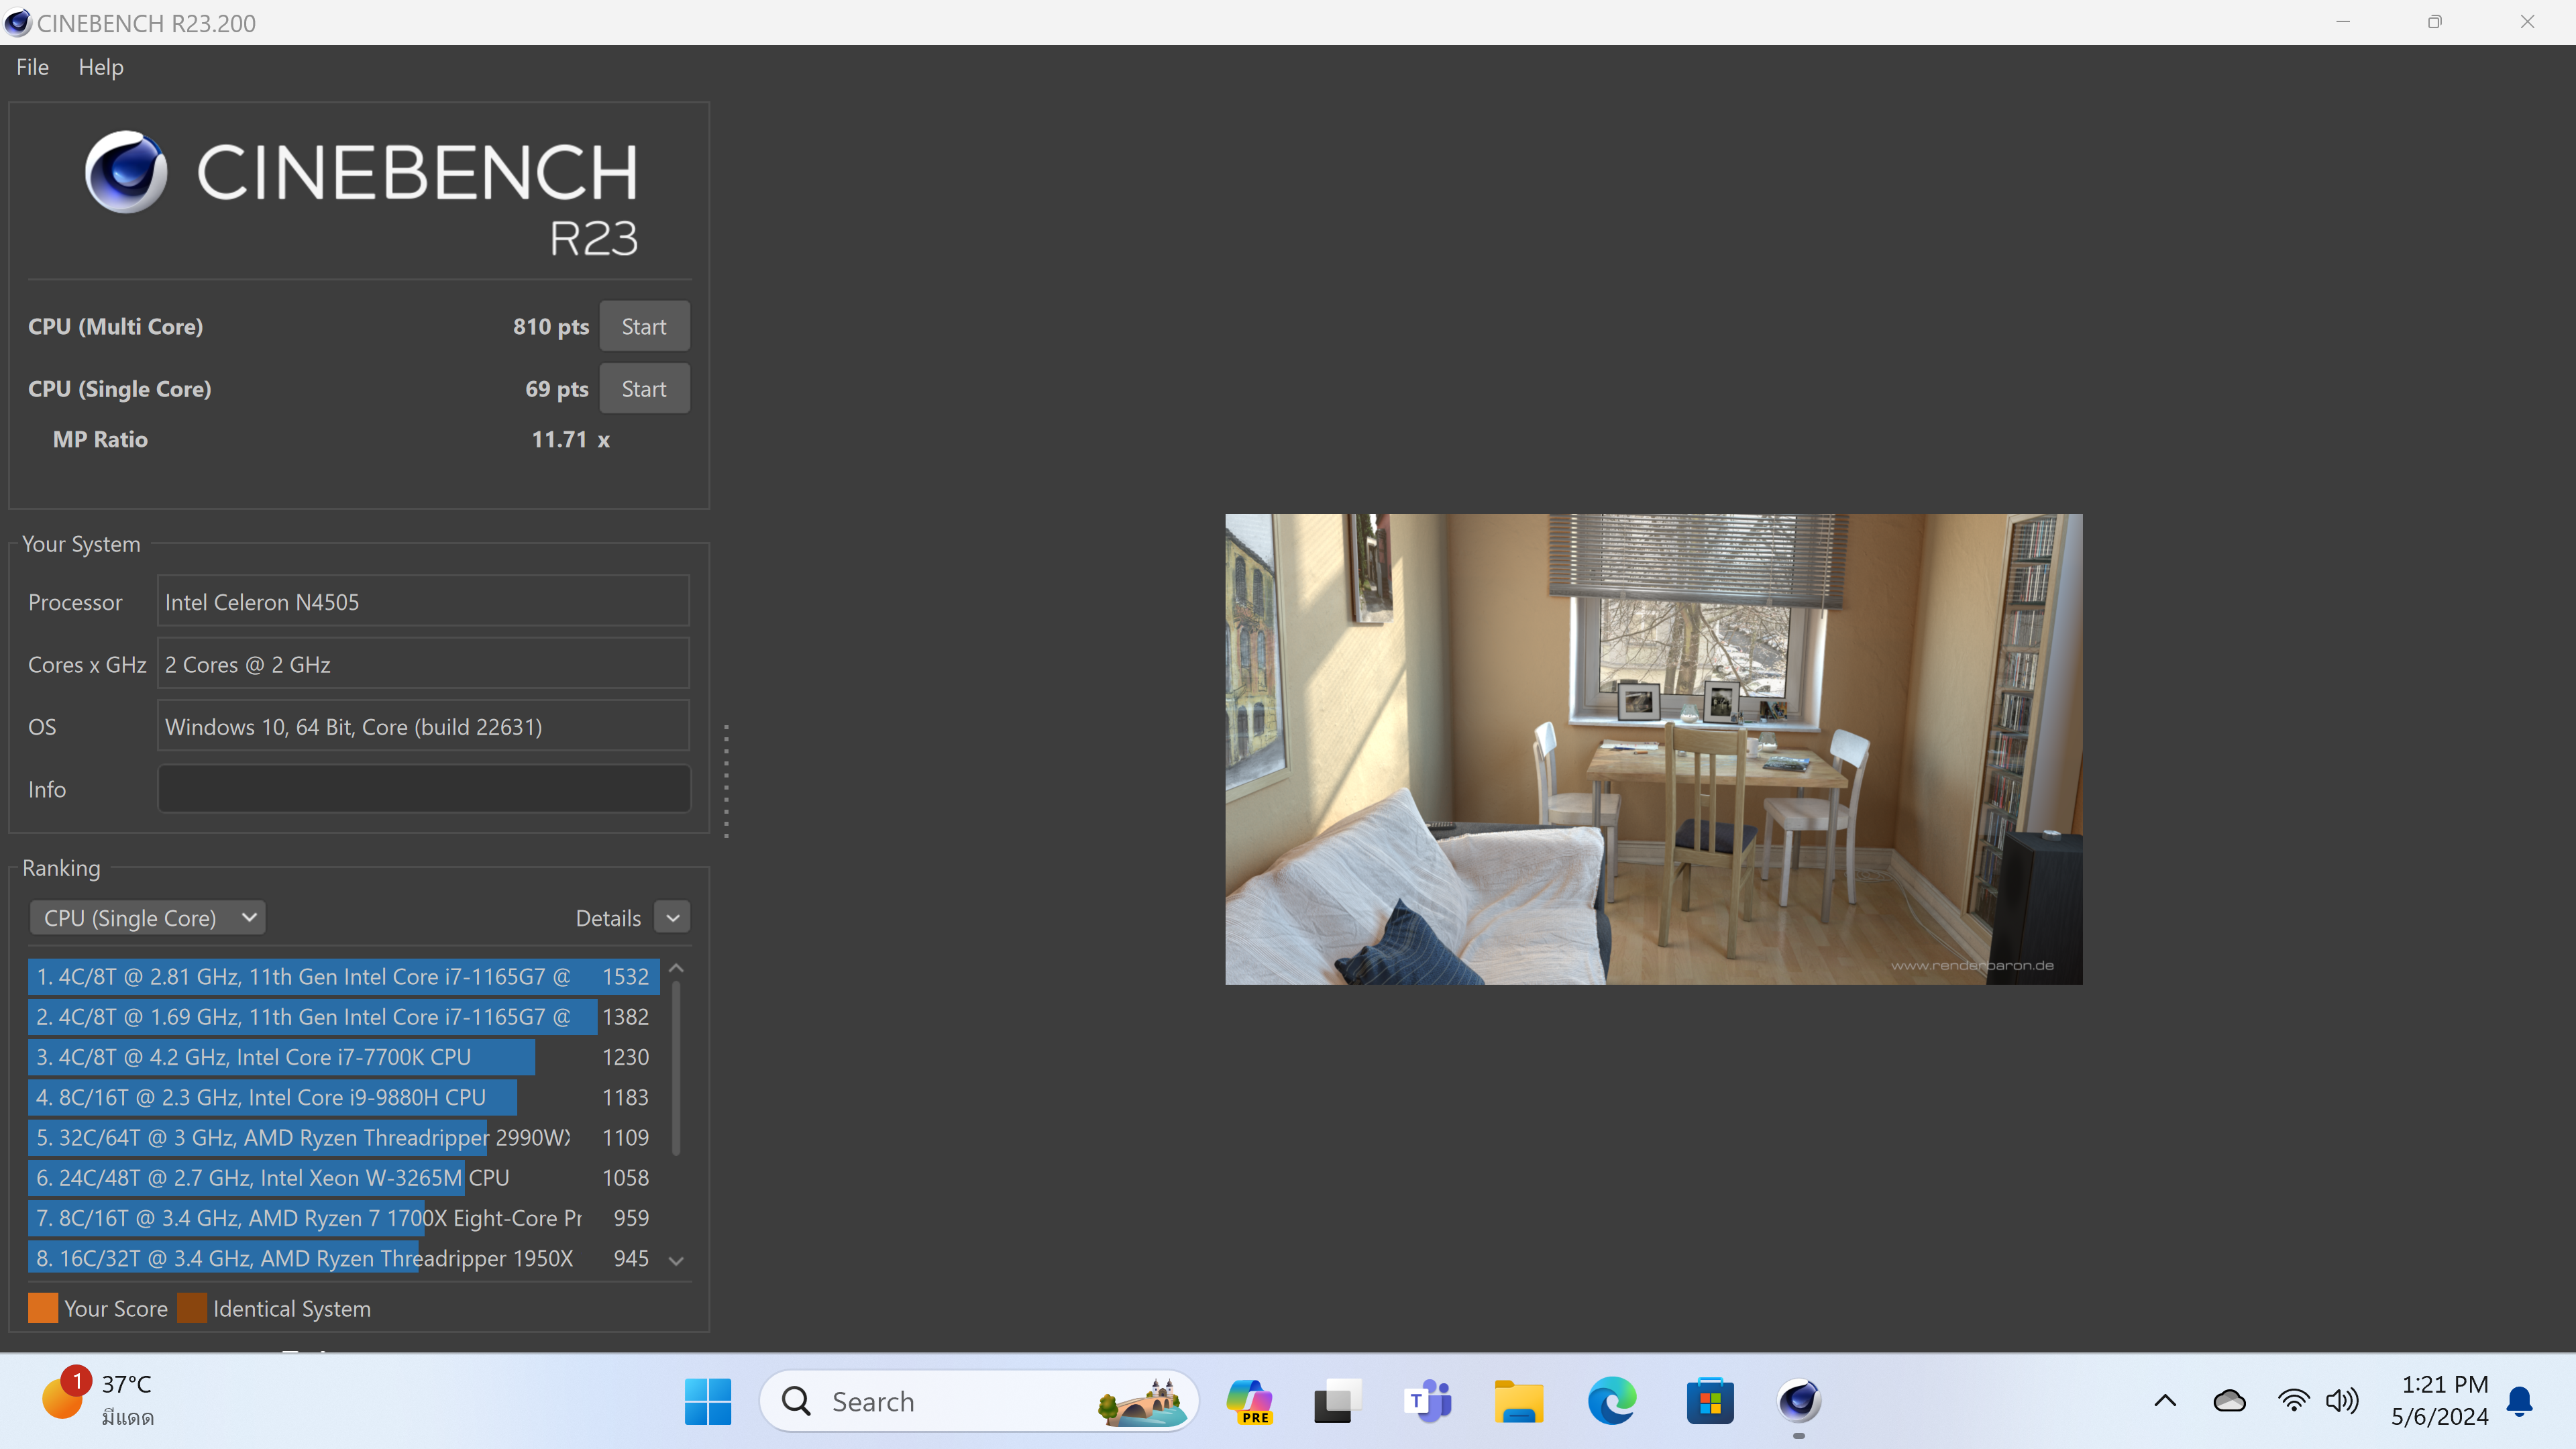Viewport: 2576px width, 1449px height.
Task: Click the Info input field
Action: 424,789
